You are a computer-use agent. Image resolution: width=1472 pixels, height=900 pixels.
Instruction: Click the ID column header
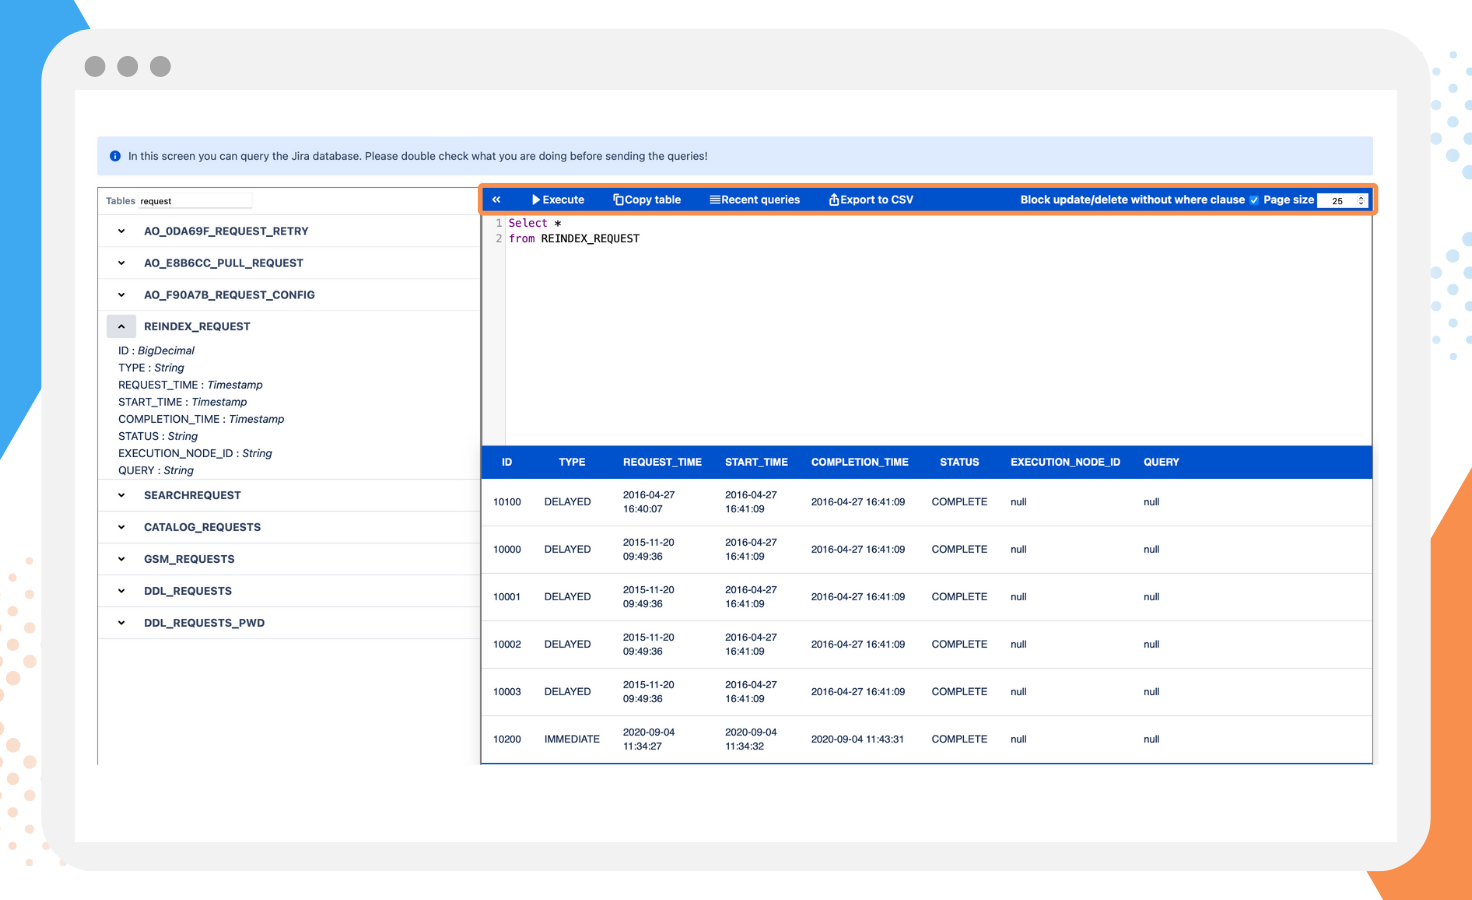pos(507,462)
